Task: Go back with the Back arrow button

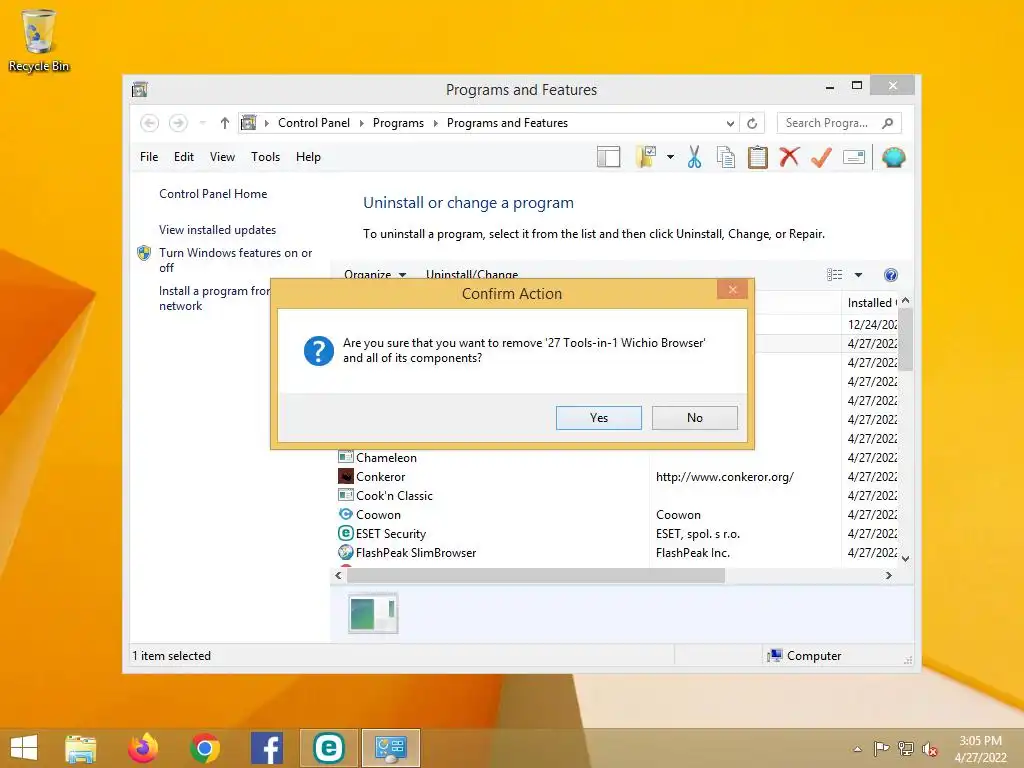Action: (x=150, y=123)
